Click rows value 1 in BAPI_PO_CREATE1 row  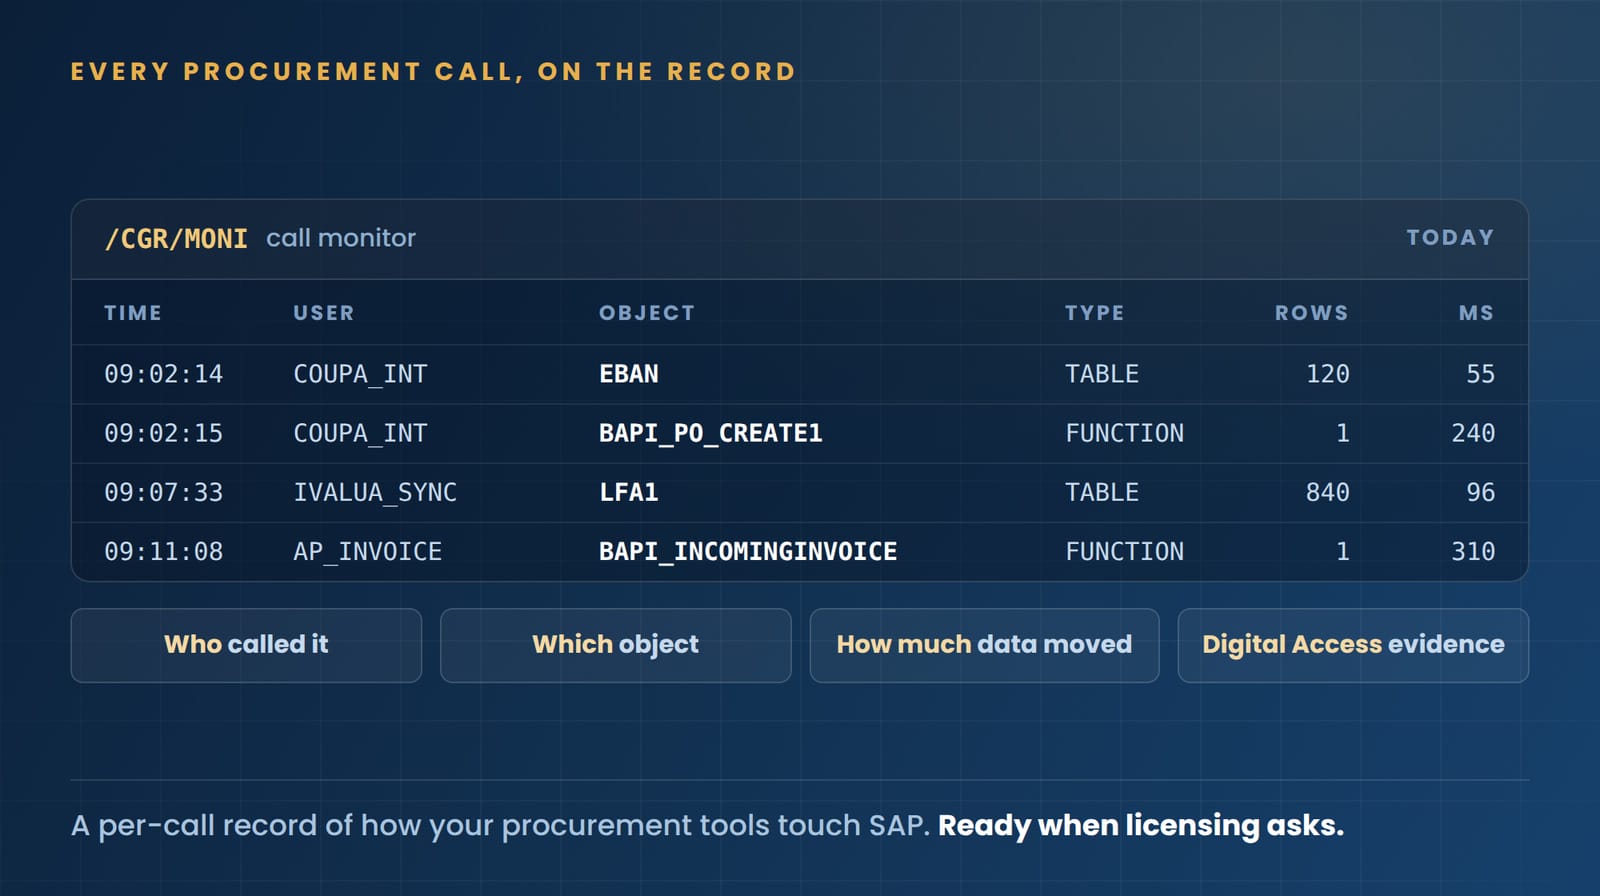coord(1343,433)
